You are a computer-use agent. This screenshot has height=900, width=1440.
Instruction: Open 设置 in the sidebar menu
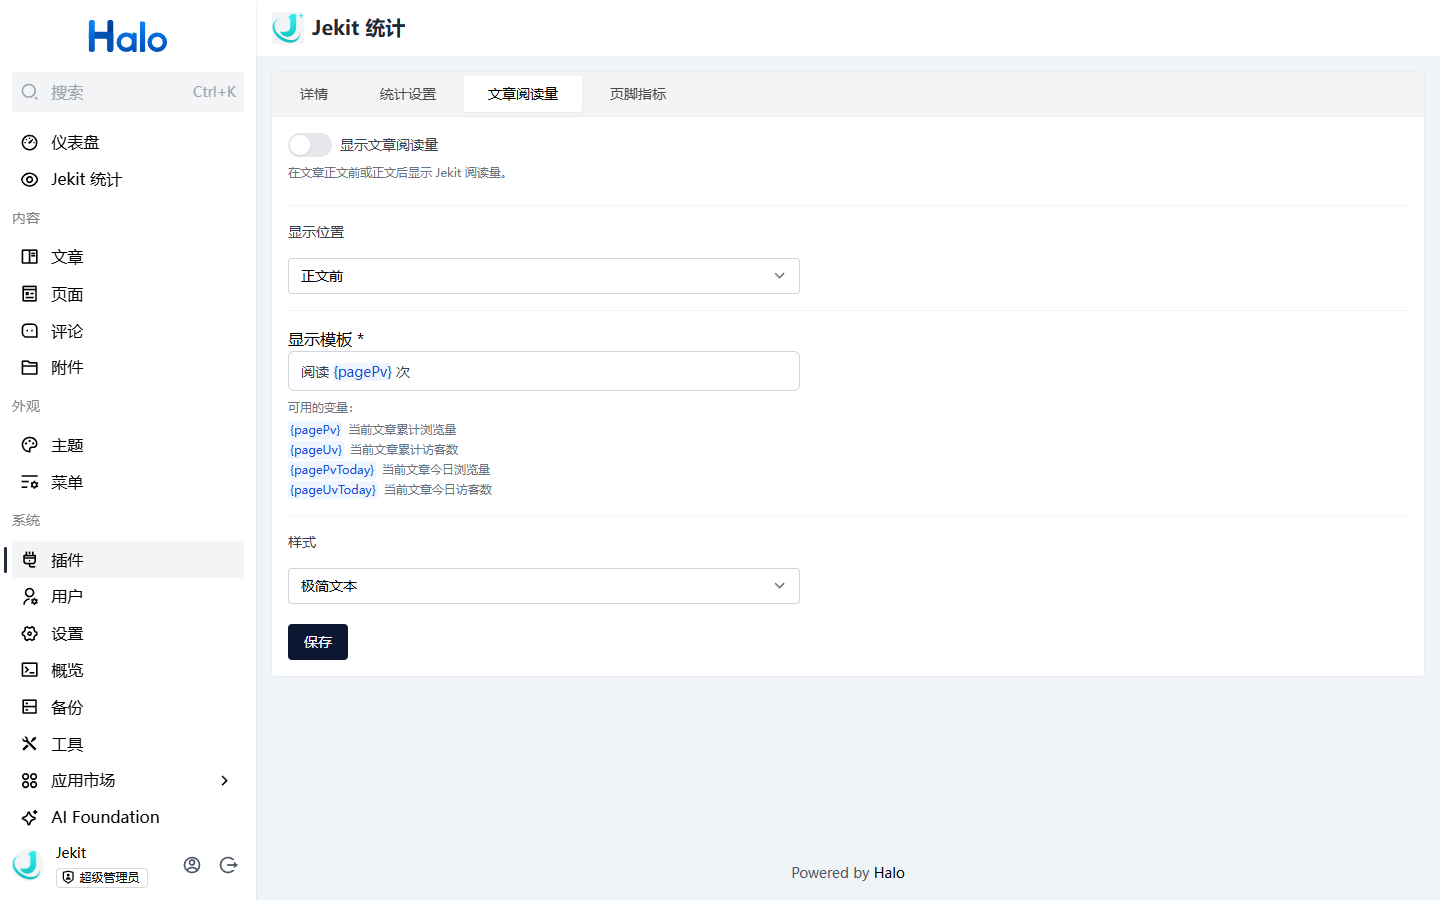(x=128, y=634)
